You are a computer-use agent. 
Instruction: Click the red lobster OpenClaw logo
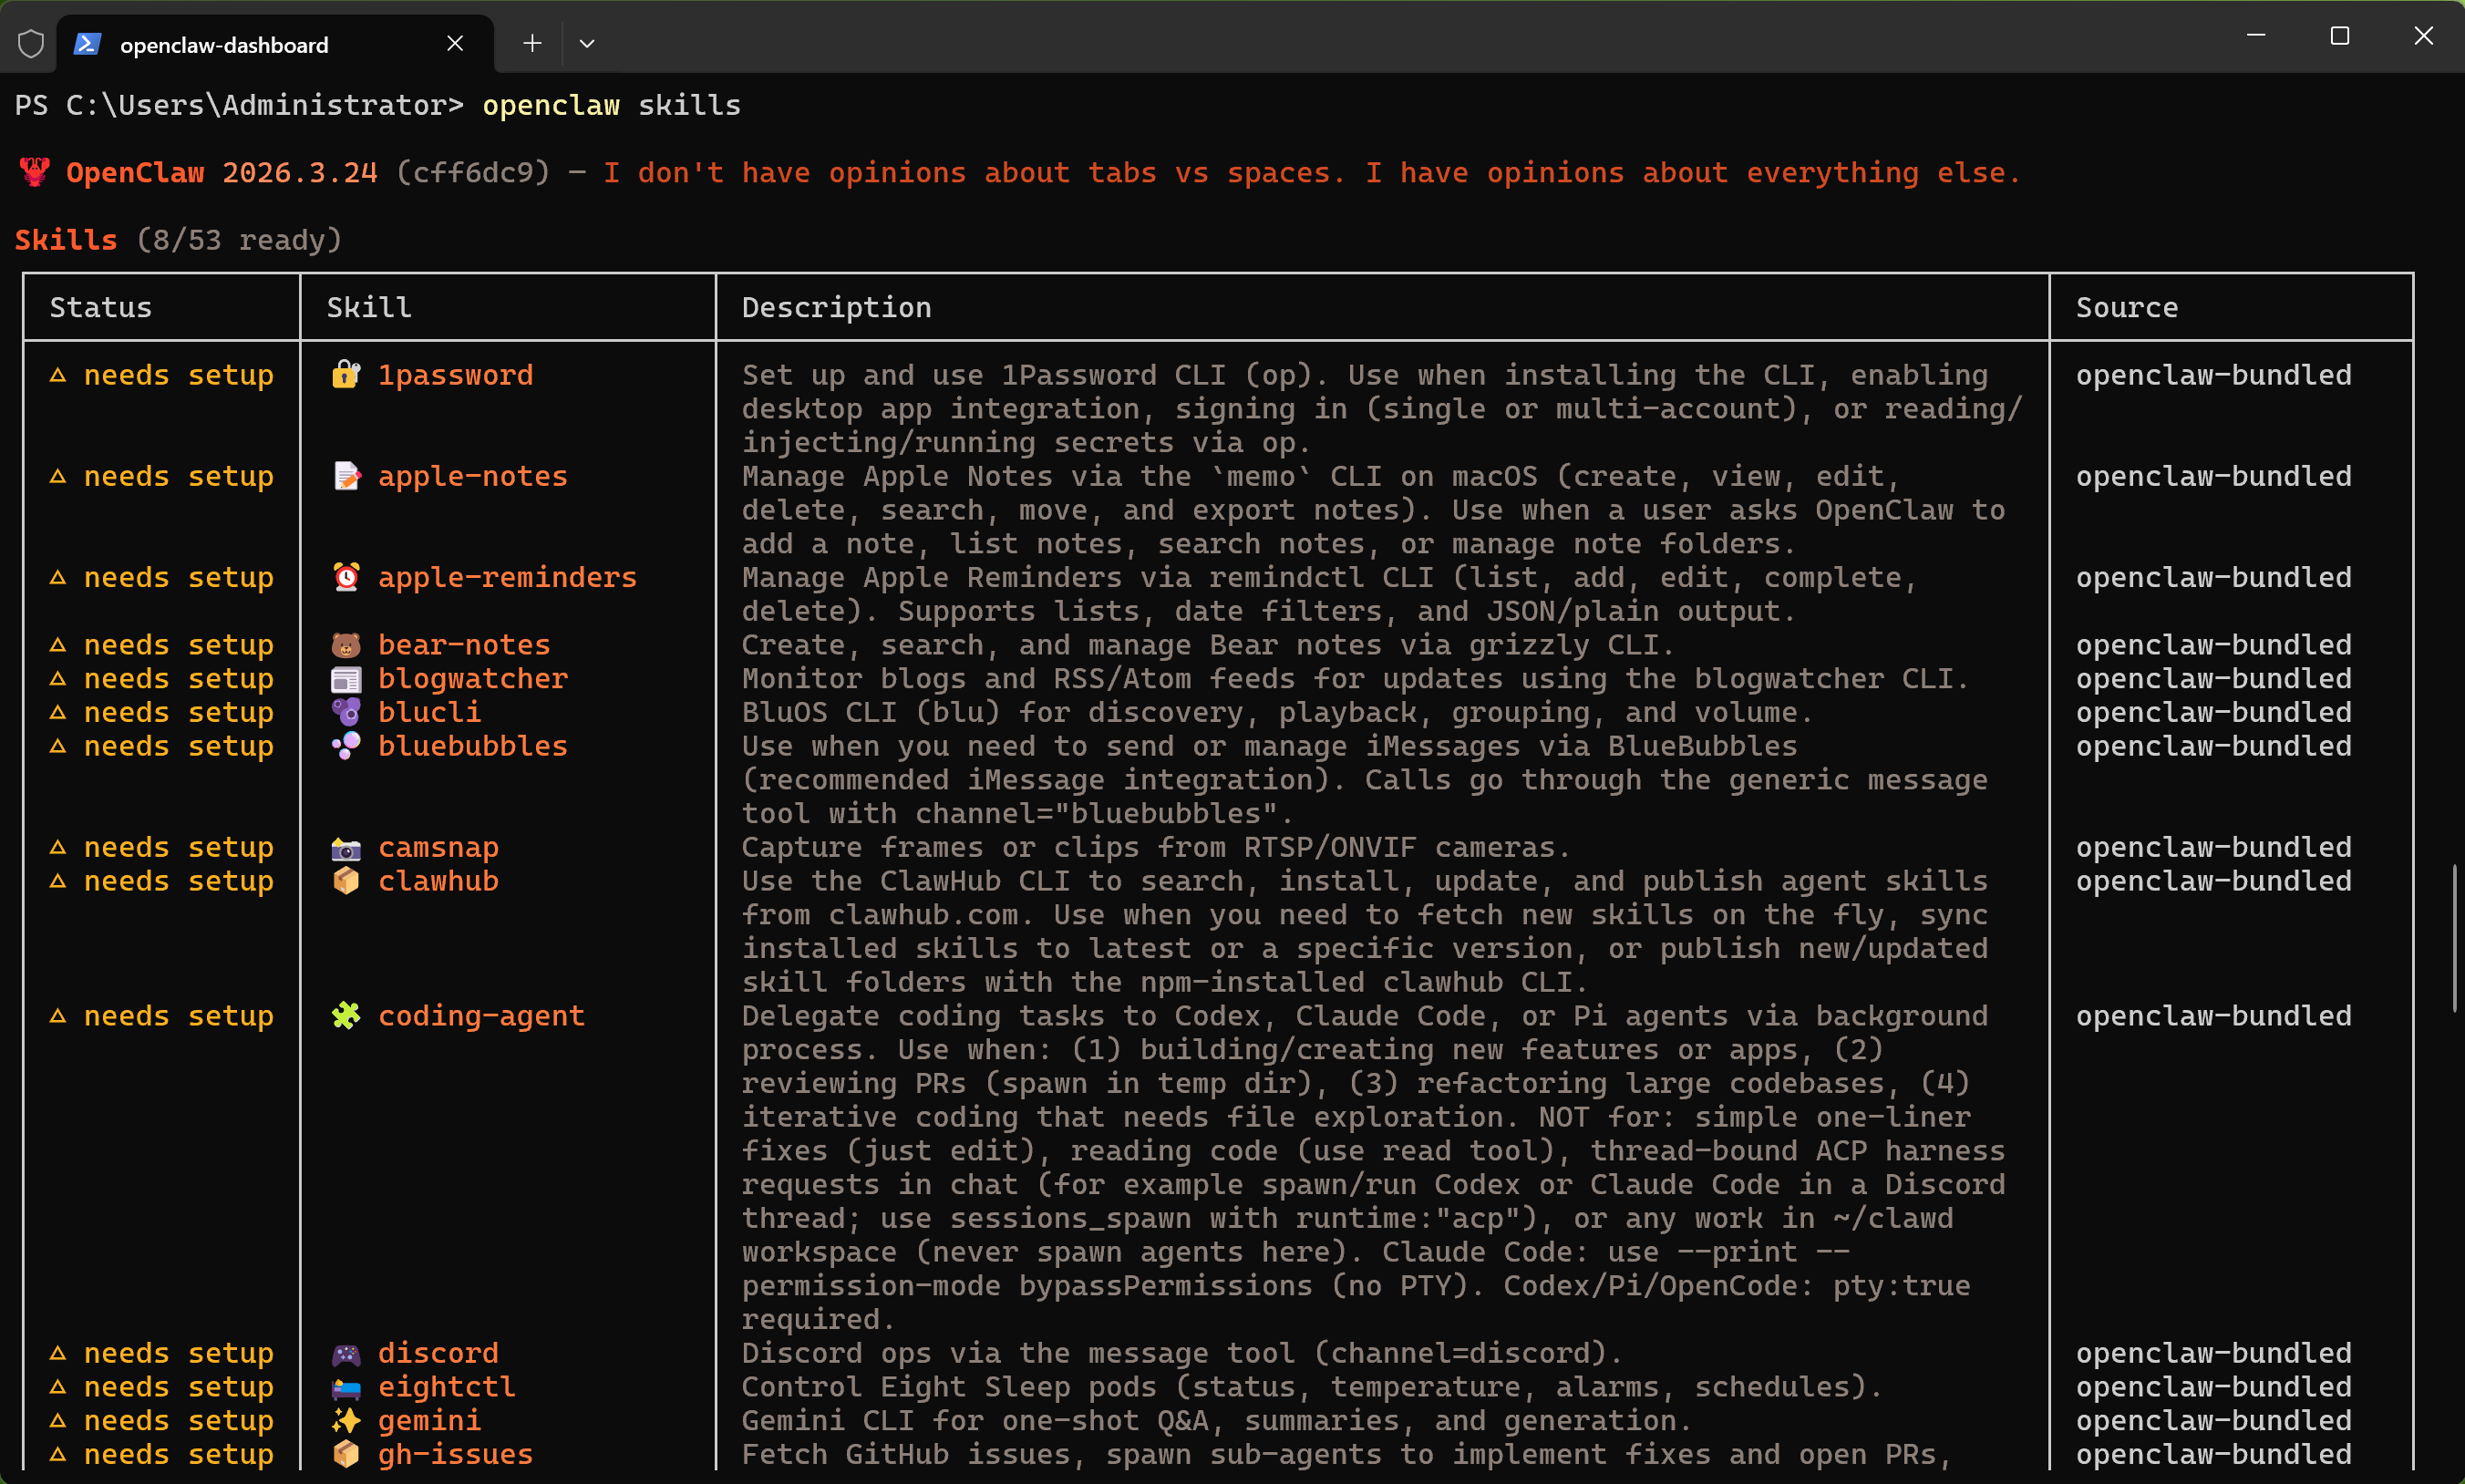(35, 172)
